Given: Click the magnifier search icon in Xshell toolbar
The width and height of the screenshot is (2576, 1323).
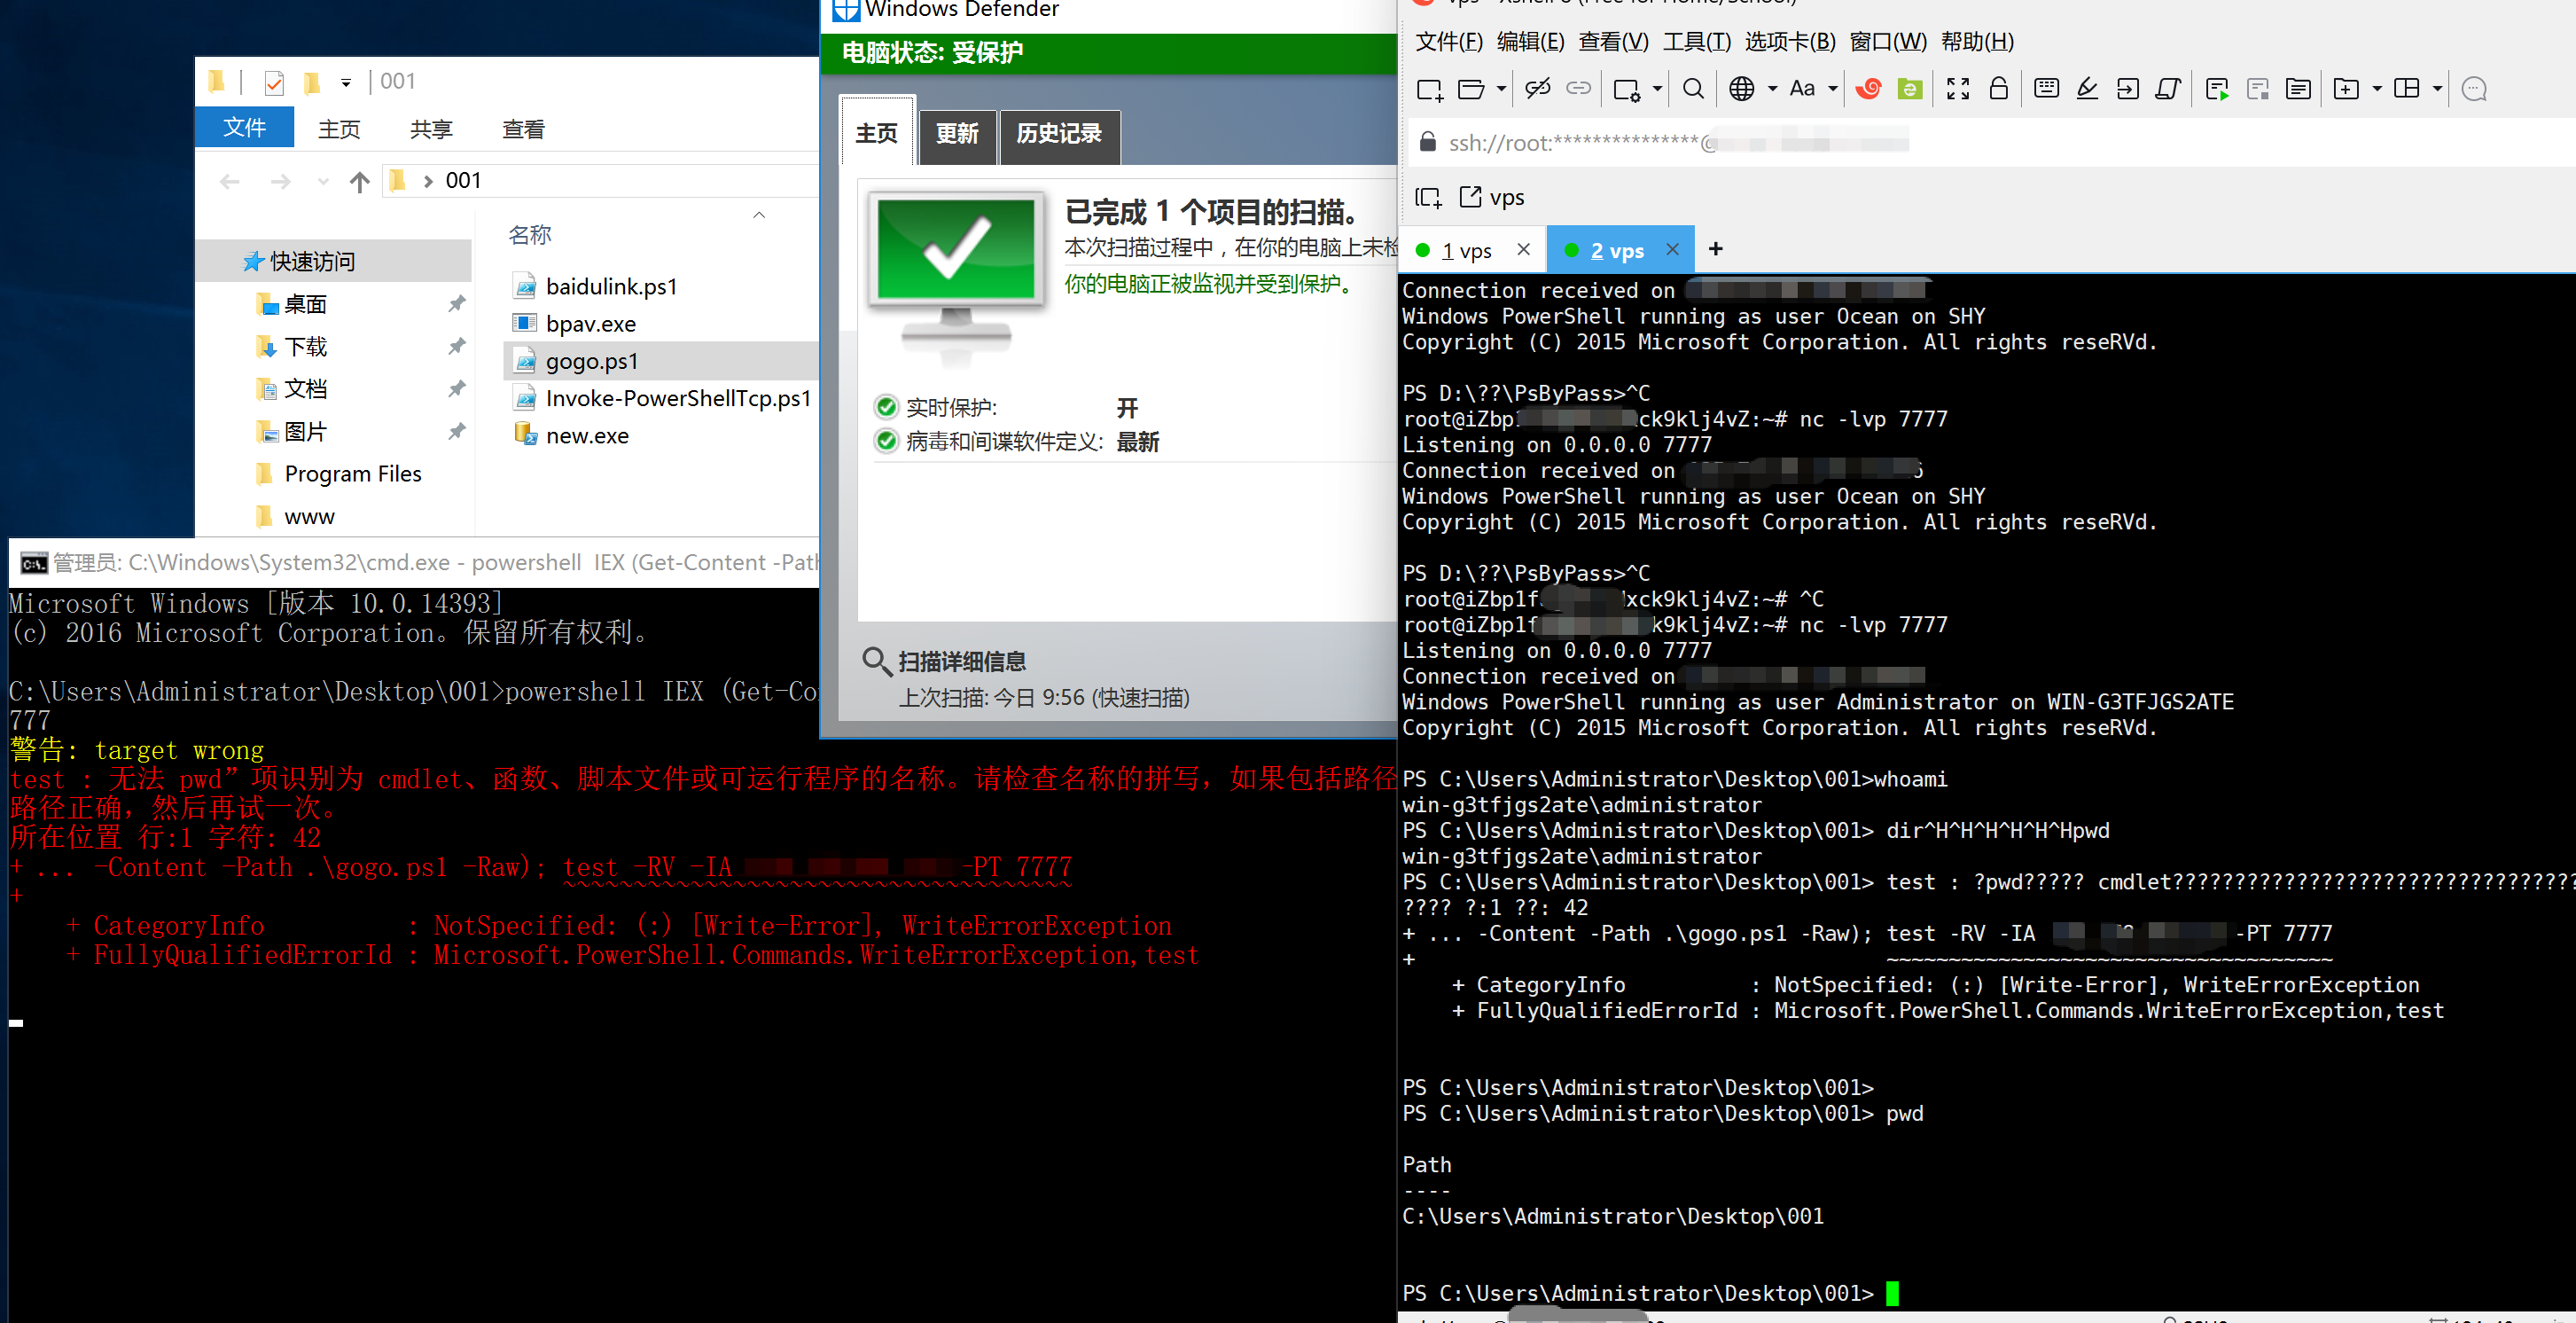Looking at the screenshot, I should (x=1692, y=89).
